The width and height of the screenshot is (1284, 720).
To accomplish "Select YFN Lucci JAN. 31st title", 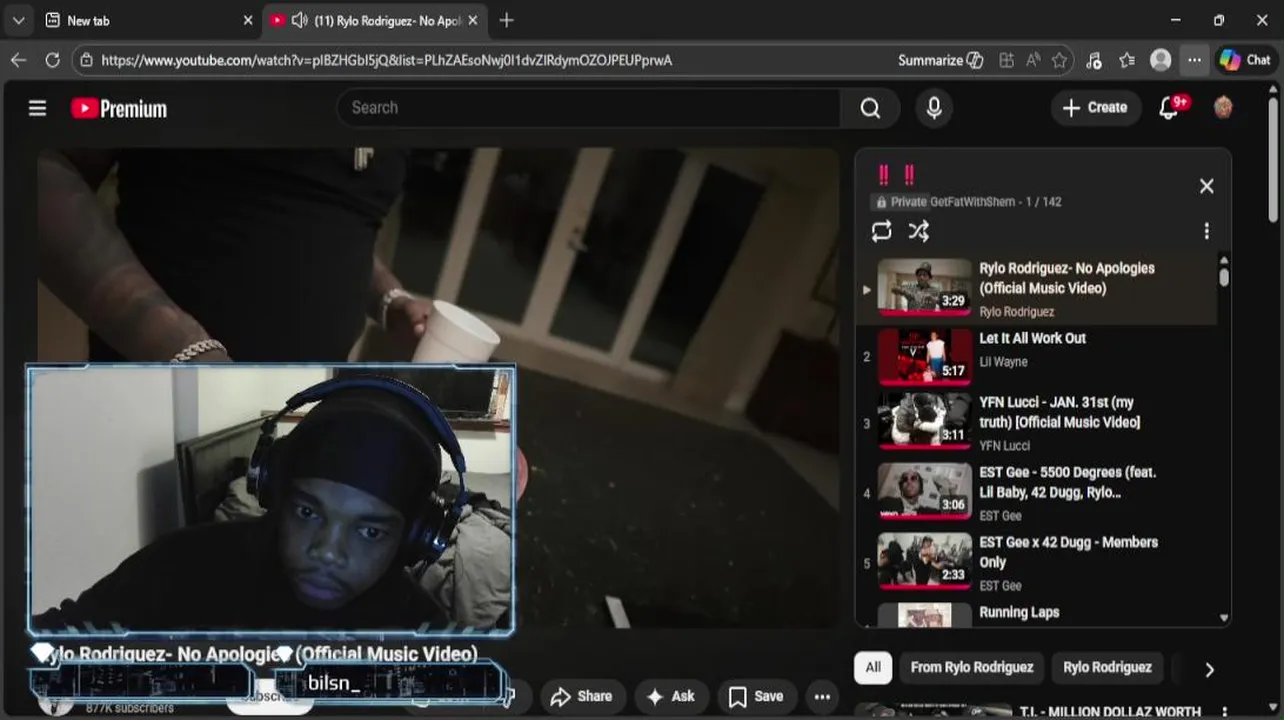I will [1059, 412].
